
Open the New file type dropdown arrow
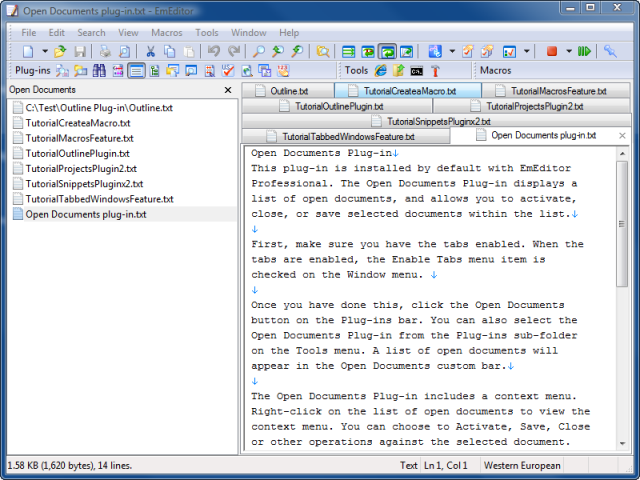[45, 51]
